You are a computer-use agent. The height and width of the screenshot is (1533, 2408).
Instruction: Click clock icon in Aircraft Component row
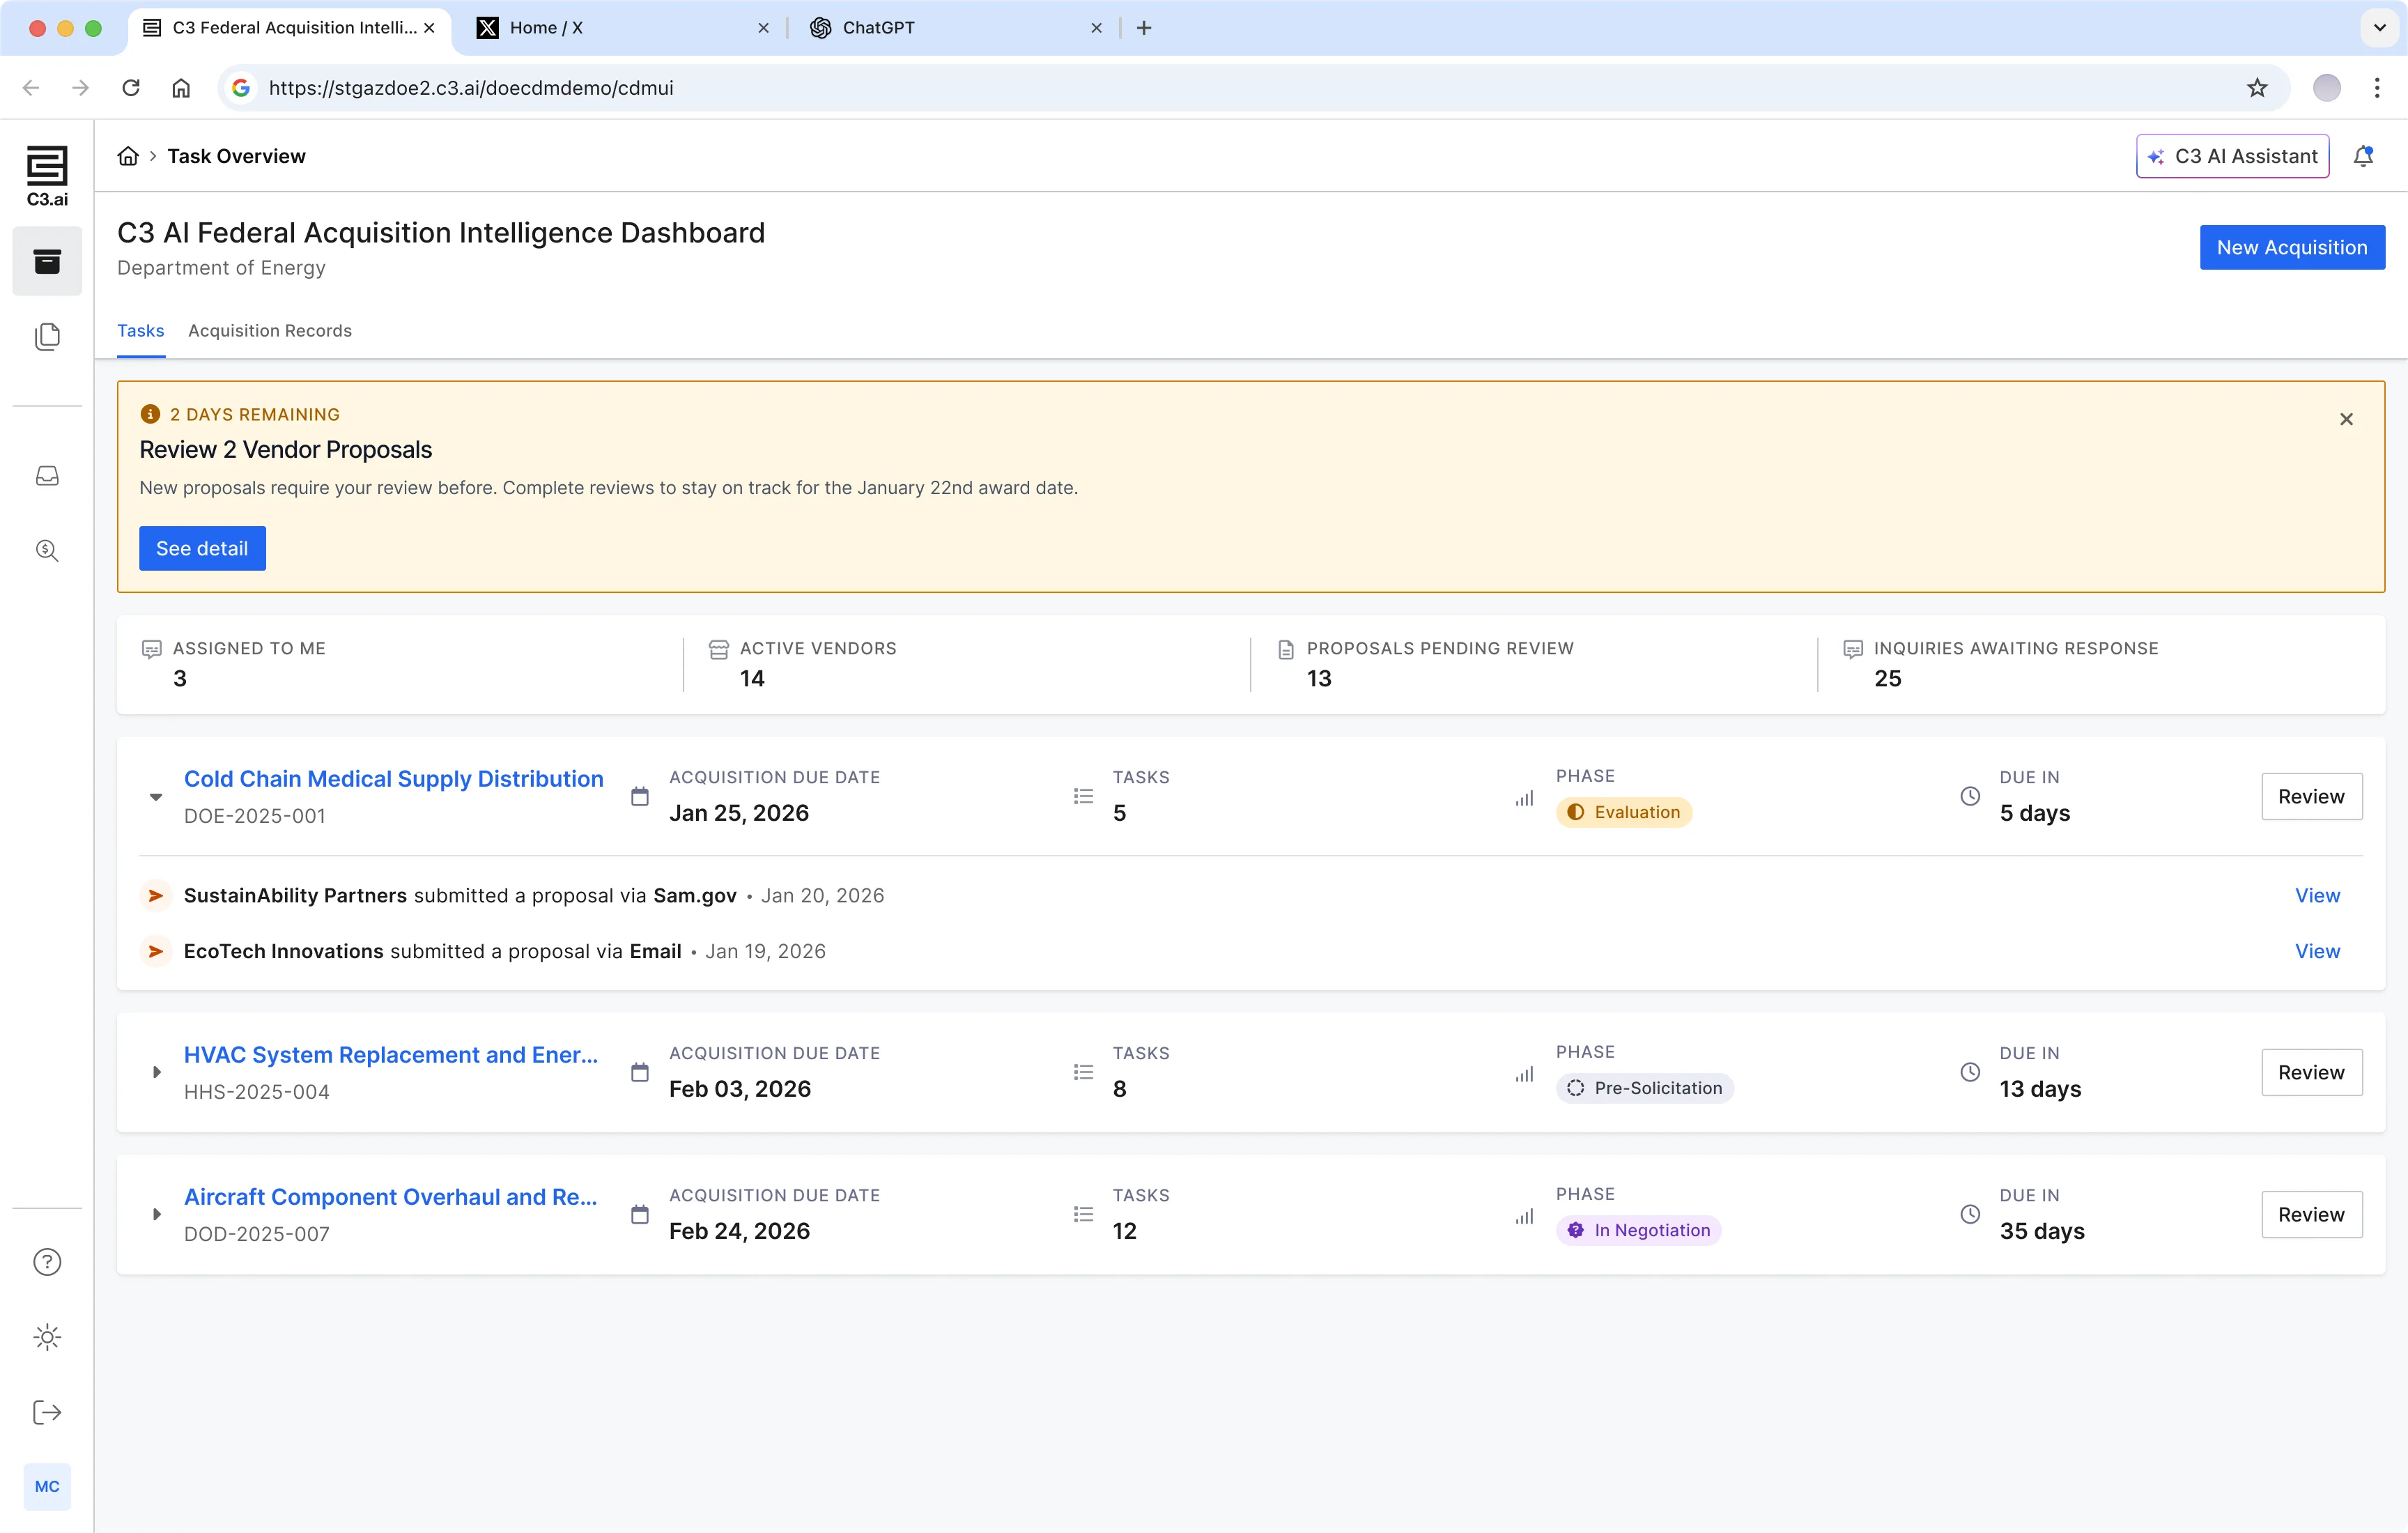pos(1970,1214)
